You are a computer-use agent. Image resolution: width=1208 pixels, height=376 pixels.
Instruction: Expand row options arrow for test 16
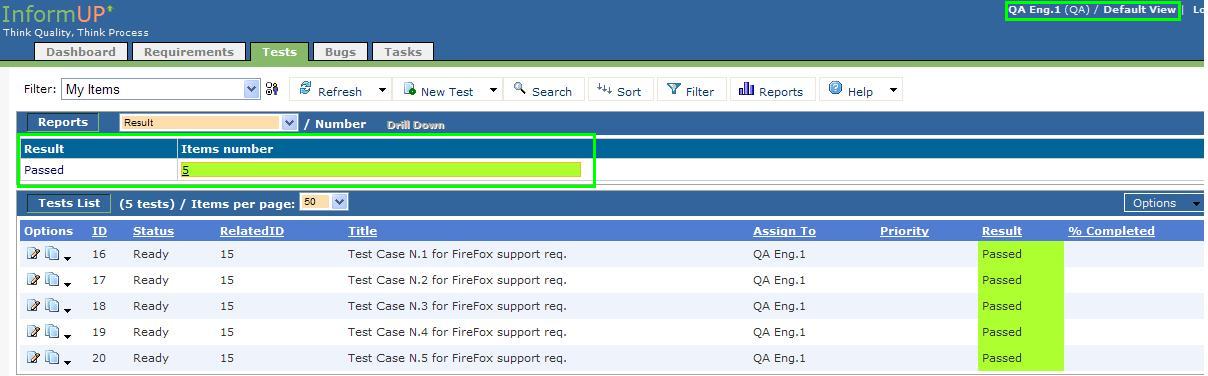tap(67, 258)
